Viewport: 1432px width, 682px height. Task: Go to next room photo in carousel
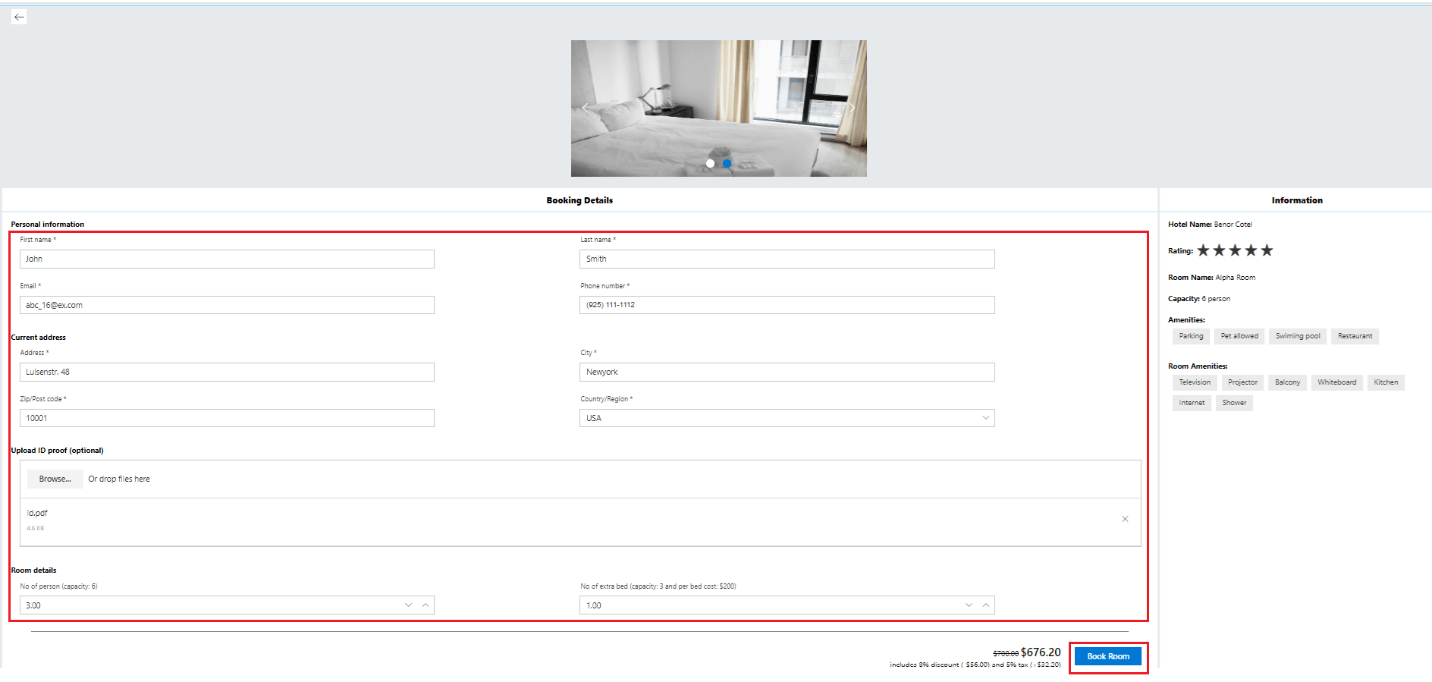click(851, 108)
